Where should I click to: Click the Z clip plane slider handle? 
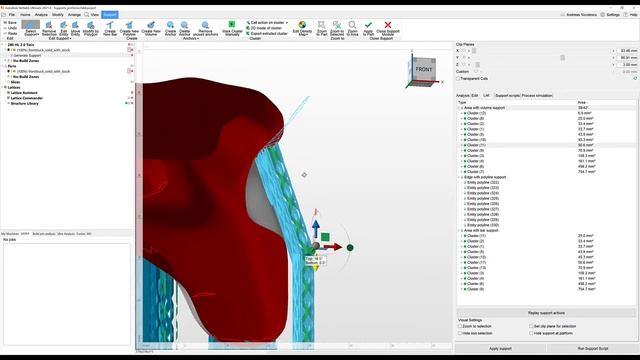(x=478, y=64)
